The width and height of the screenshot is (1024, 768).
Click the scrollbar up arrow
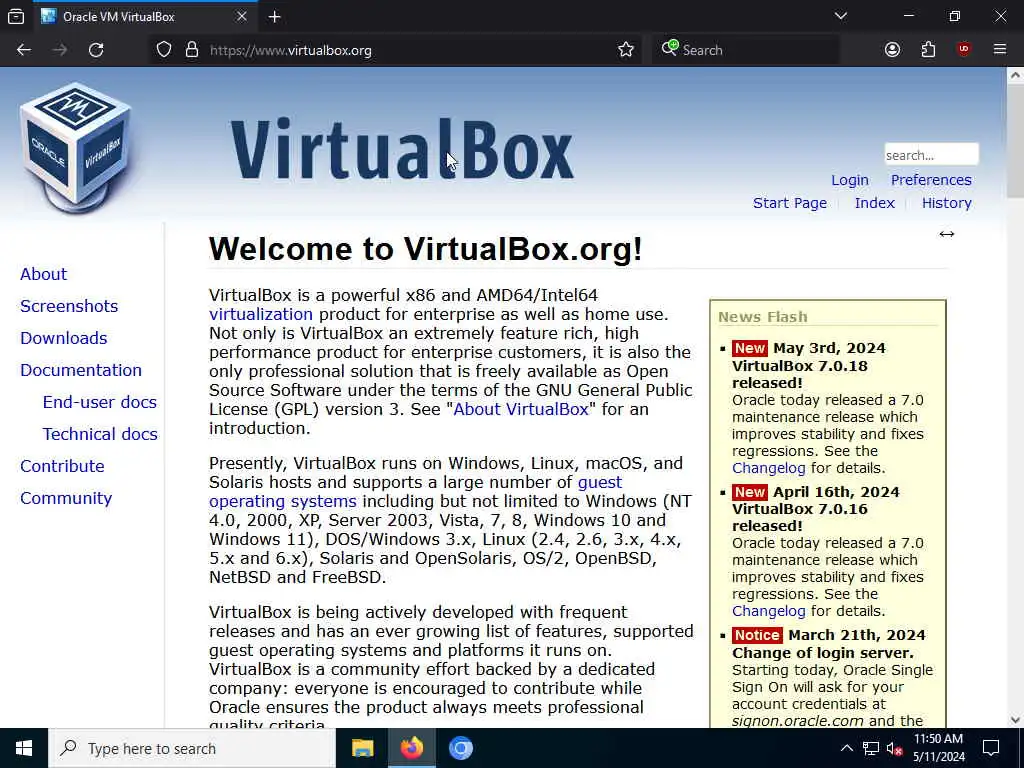point(1015,75)
